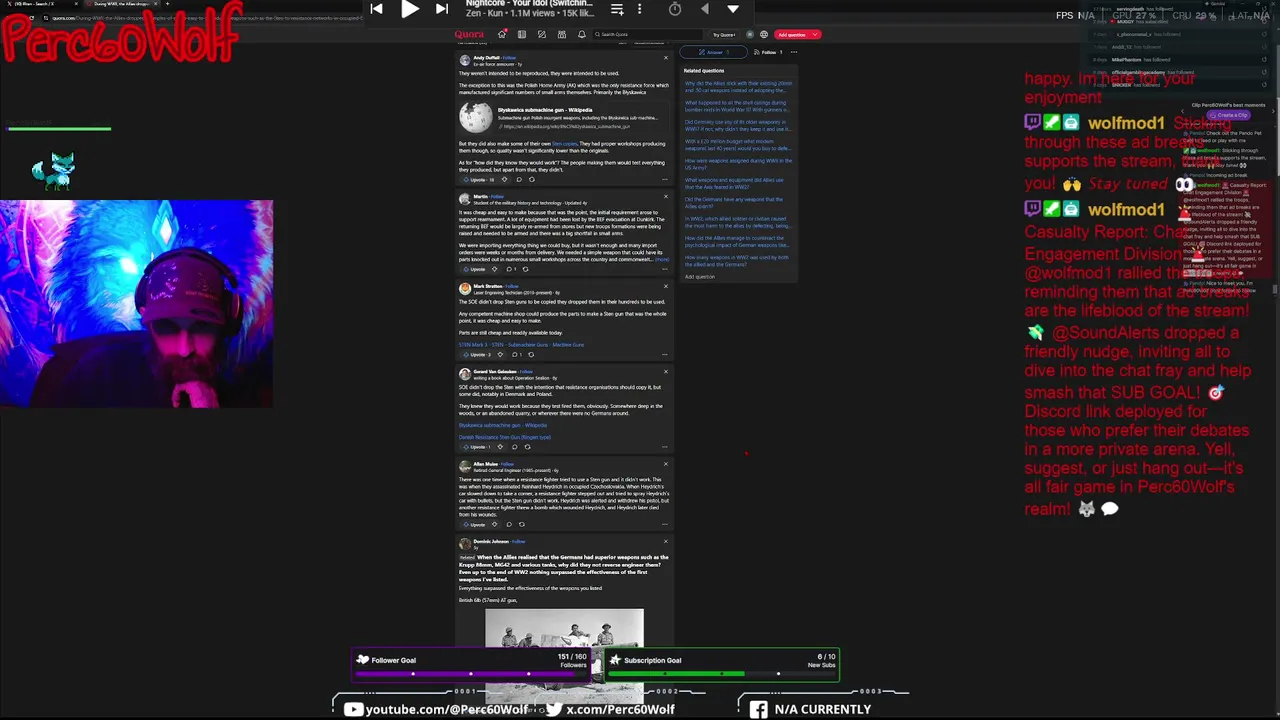Open Quora Answer pencil icon in navbar

(x=541, y=34)
